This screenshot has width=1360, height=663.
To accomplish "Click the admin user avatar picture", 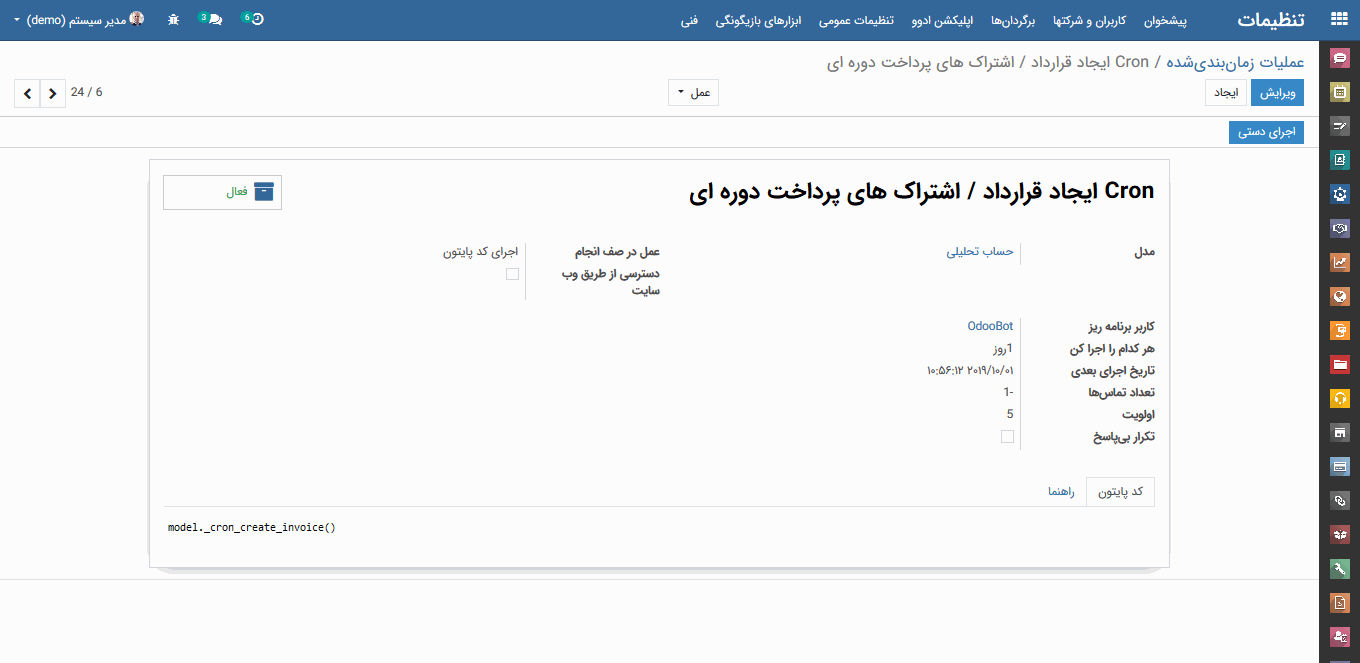I will pos(138,19).
